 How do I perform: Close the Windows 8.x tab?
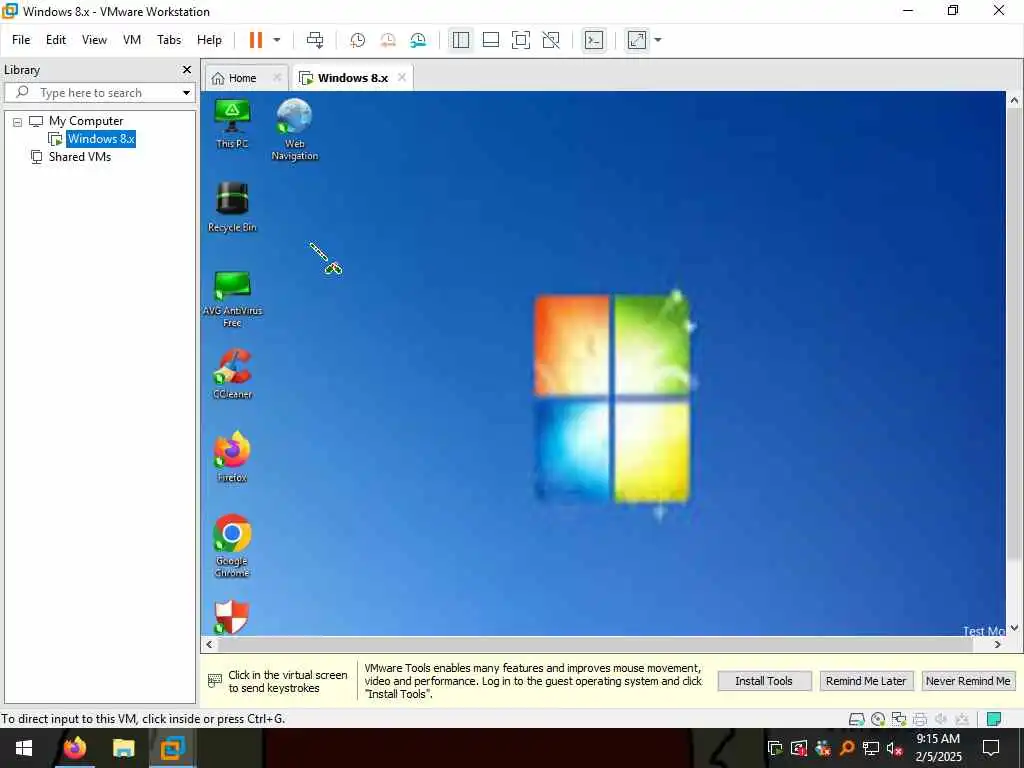click(x=402, y=77)
